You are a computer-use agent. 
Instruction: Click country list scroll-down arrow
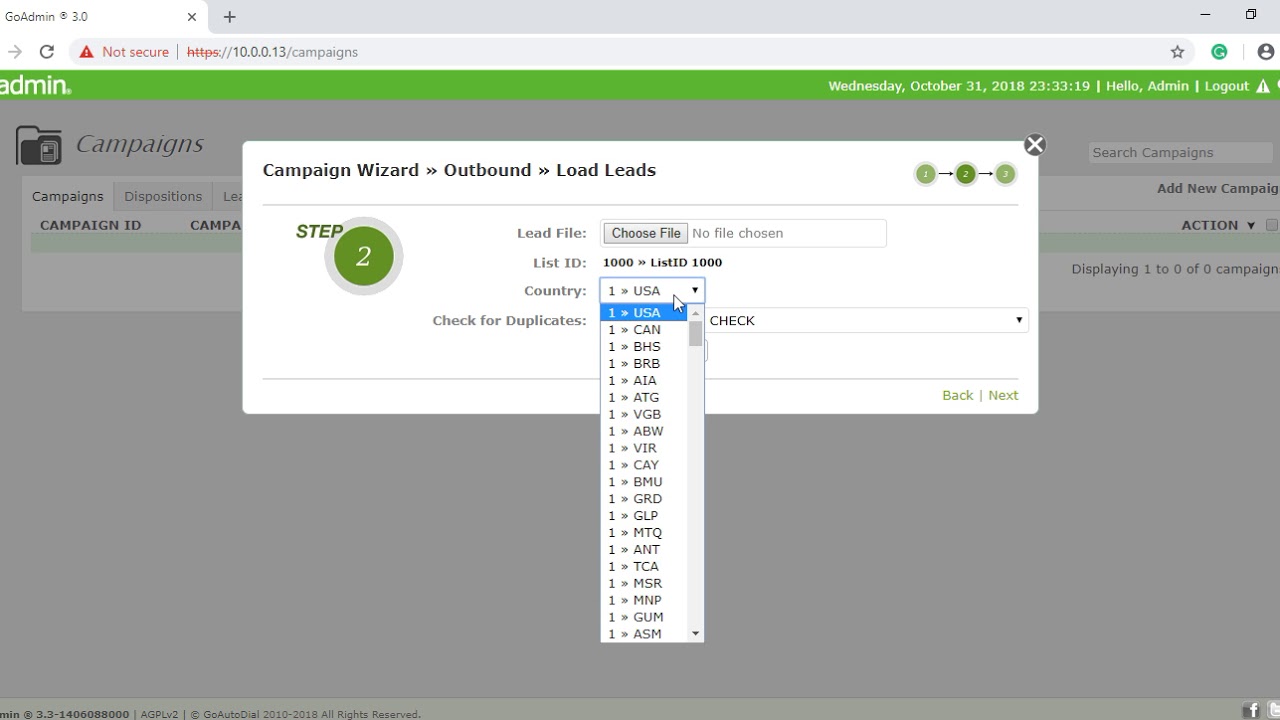tap(695, 634)
